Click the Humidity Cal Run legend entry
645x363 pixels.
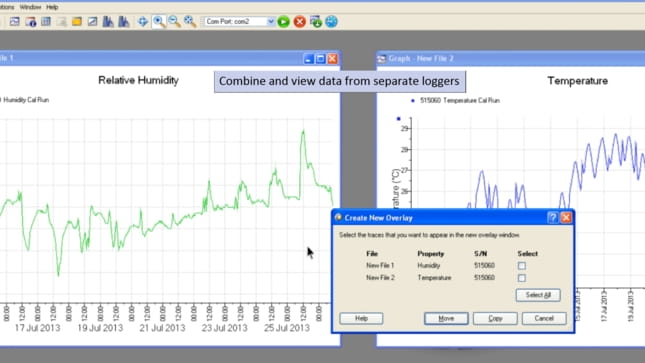[x=26, y=100]
